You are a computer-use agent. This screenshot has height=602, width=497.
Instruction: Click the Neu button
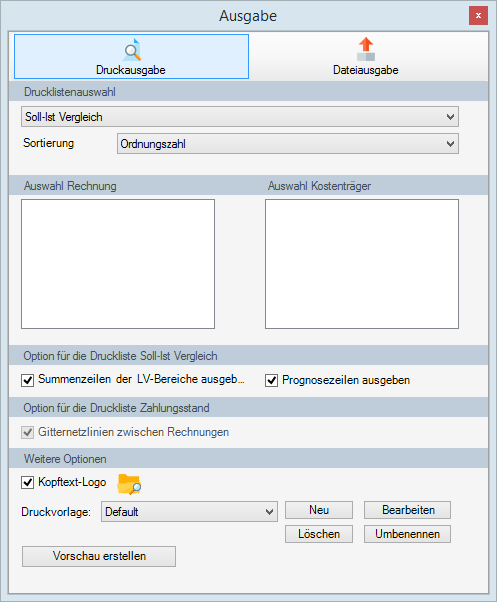pyautogui.click(x=319, y=510)
